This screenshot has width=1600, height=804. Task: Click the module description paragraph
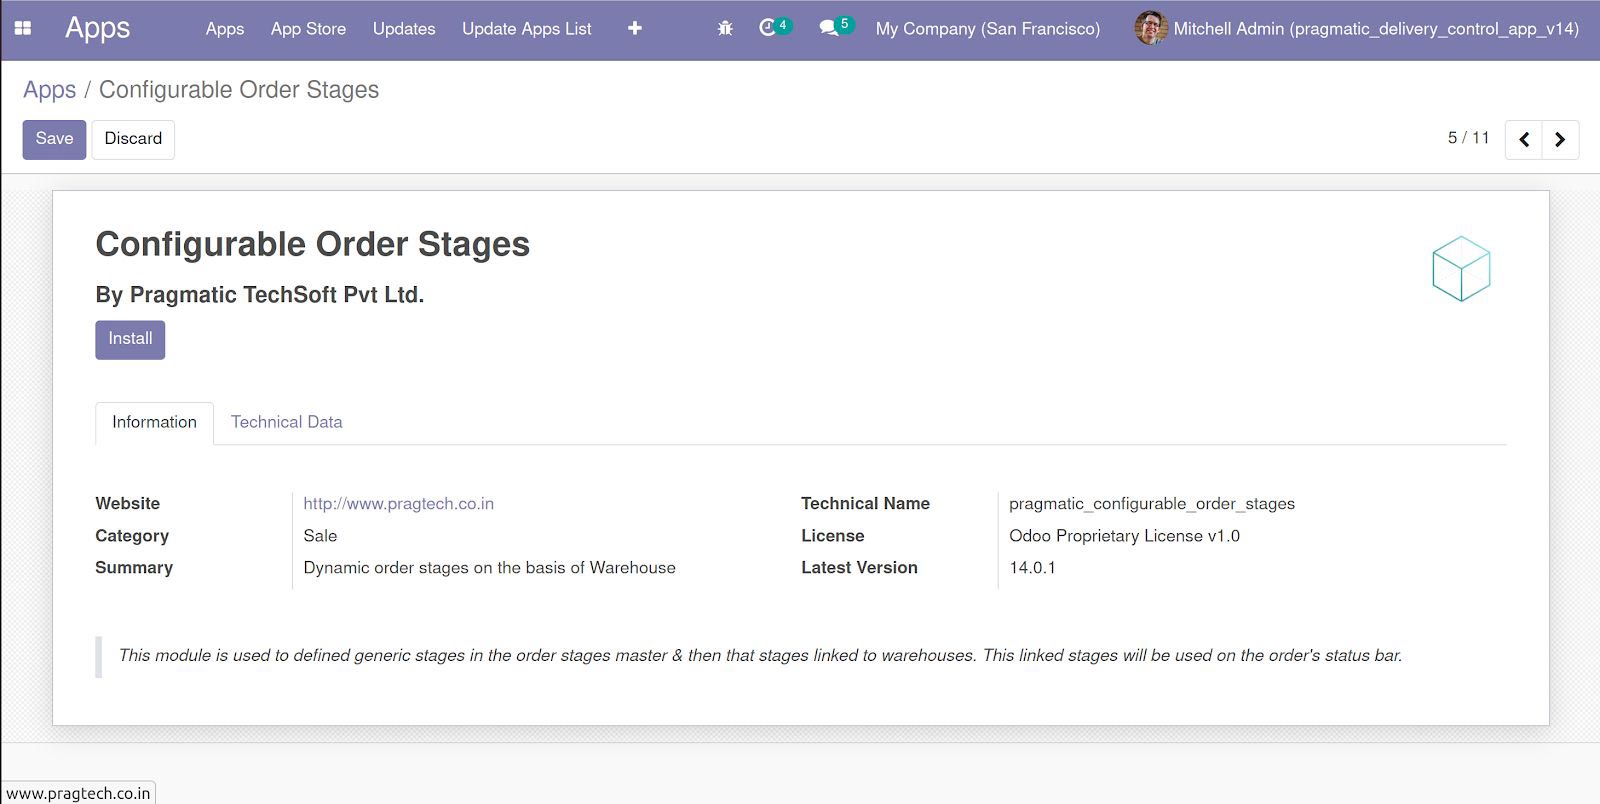pyautogui.click(x=760, y=656)
